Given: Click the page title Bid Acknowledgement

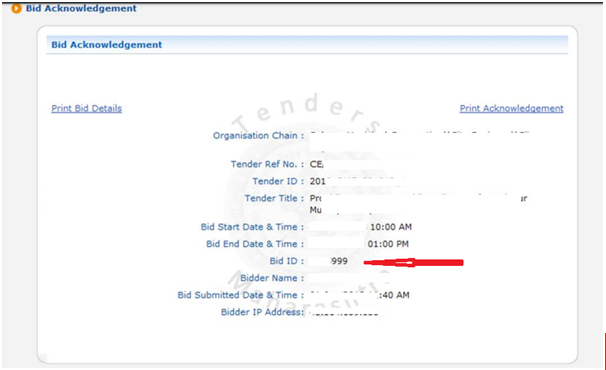Looking at the screenshot, I should (x=81, y=8).
